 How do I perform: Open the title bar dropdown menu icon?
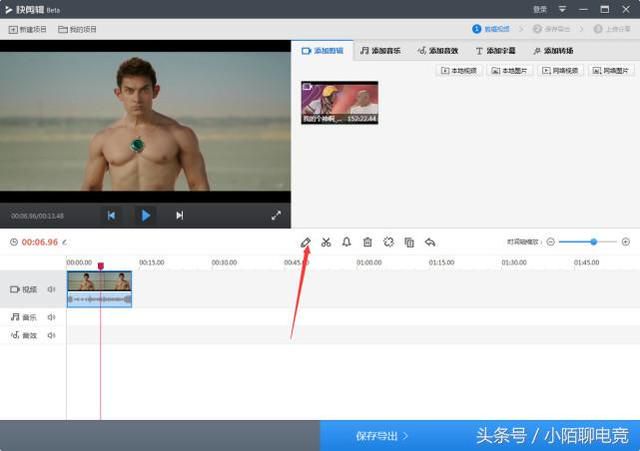pos(562,9)
